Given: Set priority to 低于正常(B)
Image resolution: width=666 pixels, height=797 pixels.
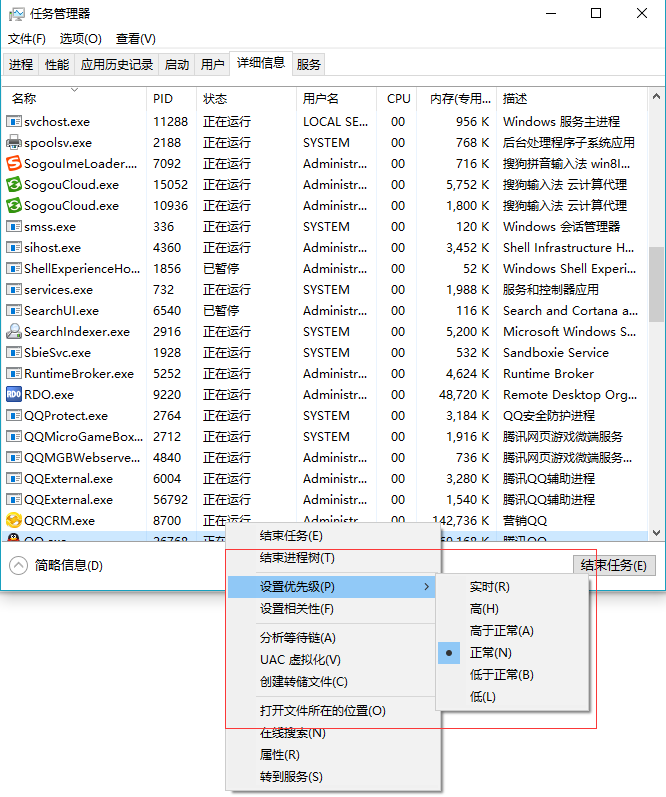Looking at the screenshot, I should tap(512, 675).
